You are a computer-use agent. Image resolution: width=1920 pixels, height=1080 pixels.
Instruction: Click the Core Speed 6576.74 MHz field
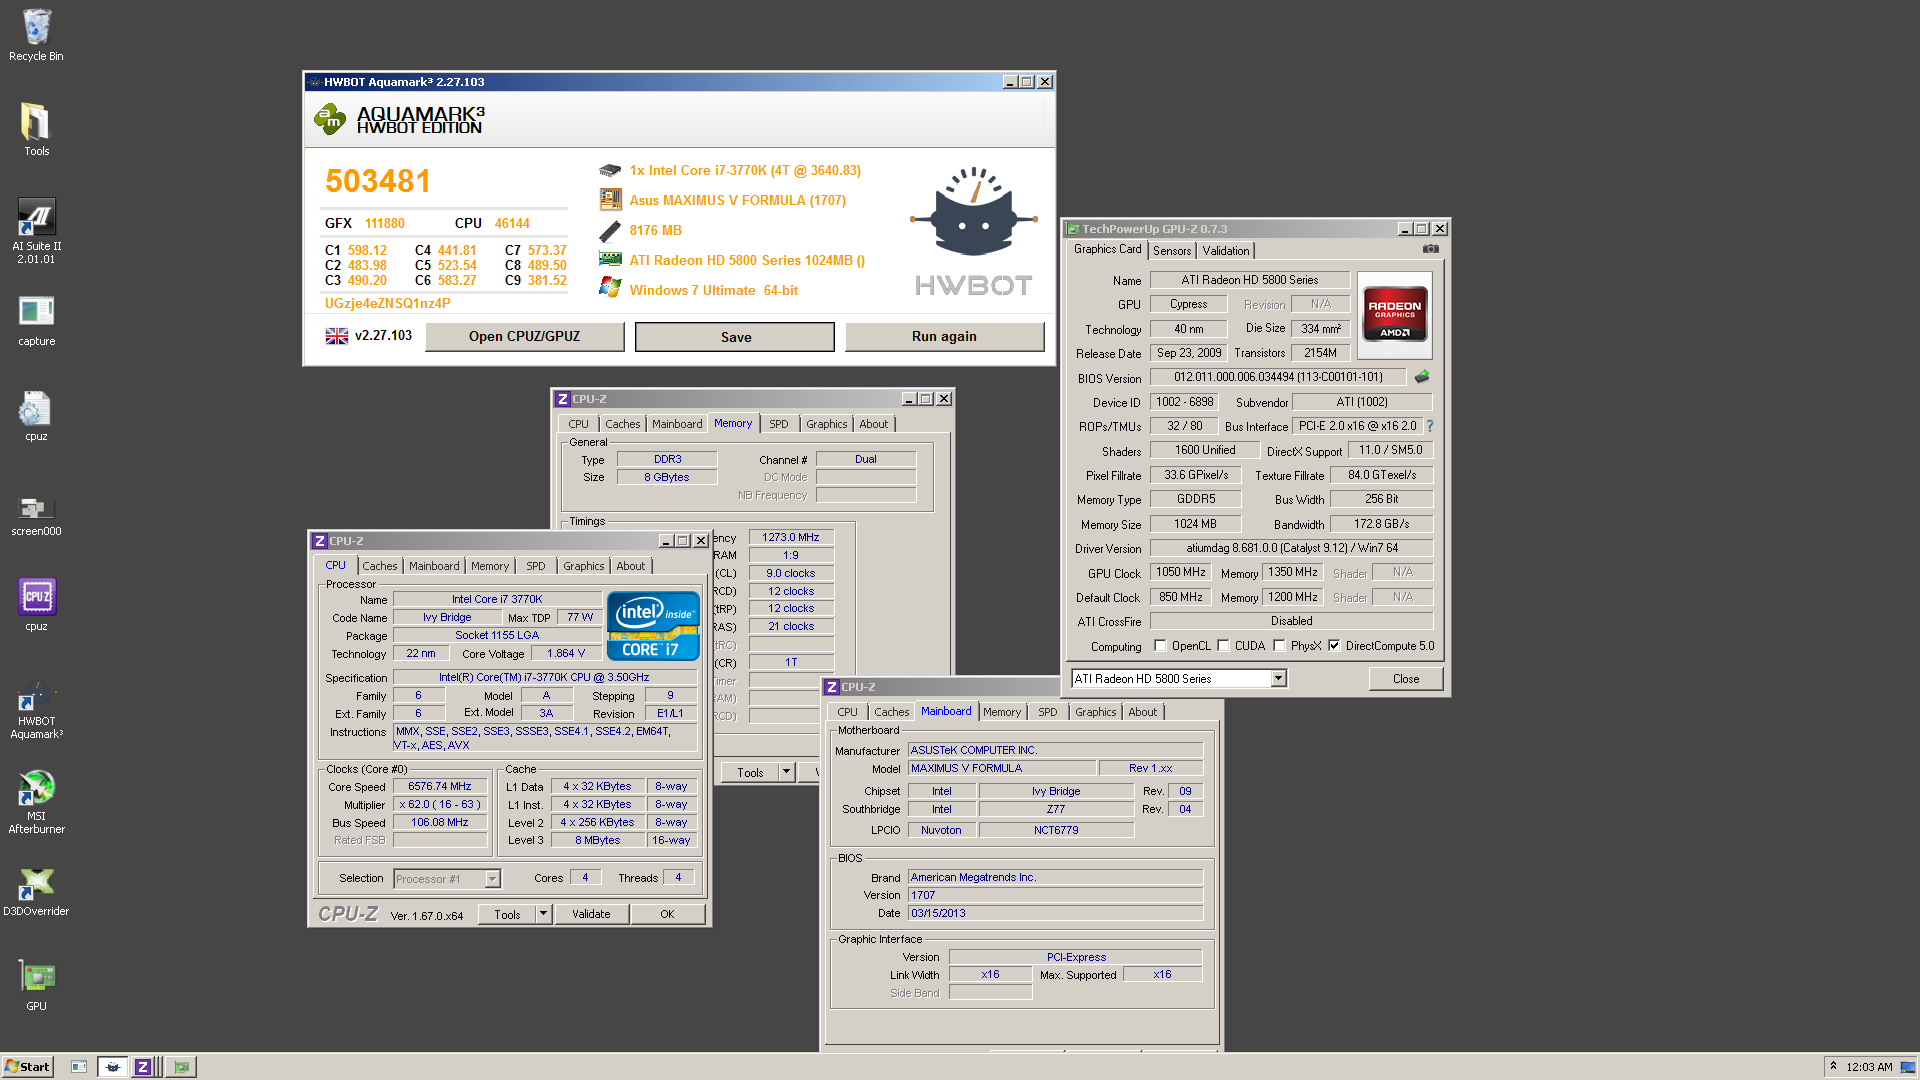tap(440, 787)
